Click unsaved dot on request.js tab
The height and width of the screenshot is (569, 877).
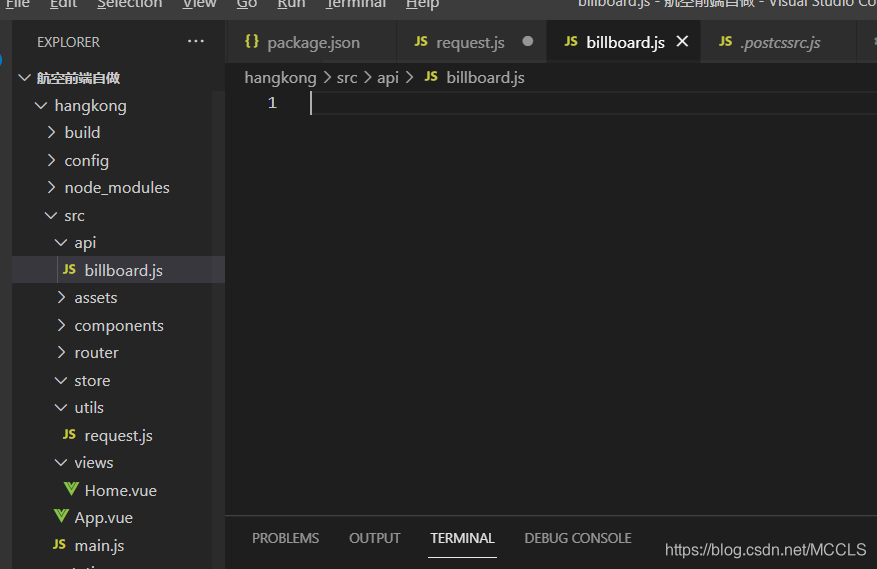527,41
